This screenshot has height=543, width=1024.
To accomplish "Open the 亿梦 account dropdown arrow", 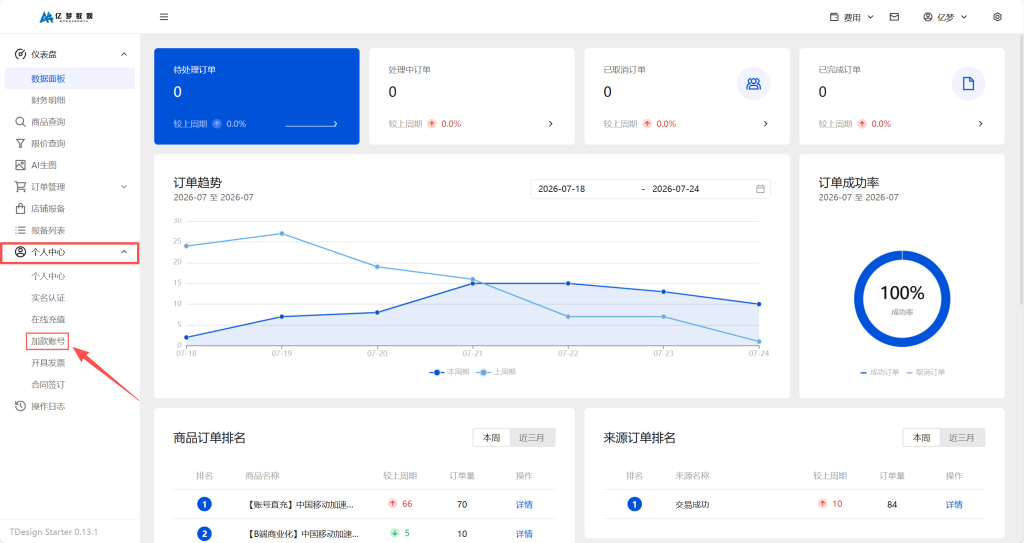I will (x=964, y=17).
